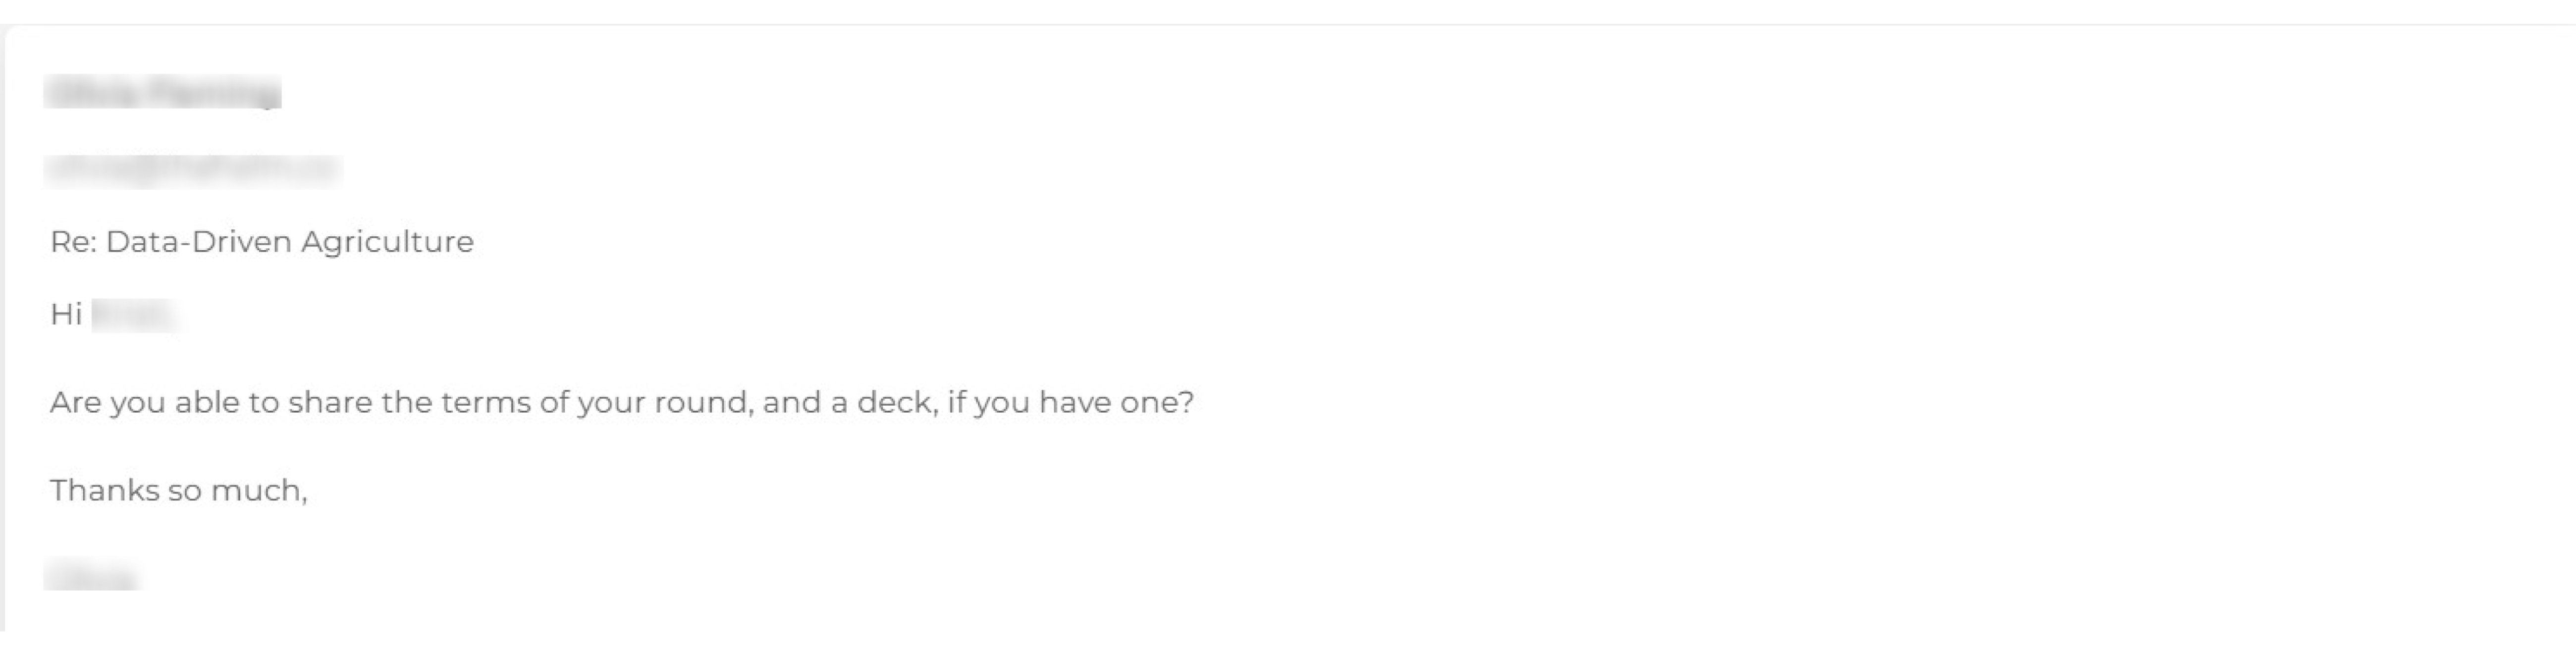Click the "Re:" prefix in the subject

(x=73, y=242)
